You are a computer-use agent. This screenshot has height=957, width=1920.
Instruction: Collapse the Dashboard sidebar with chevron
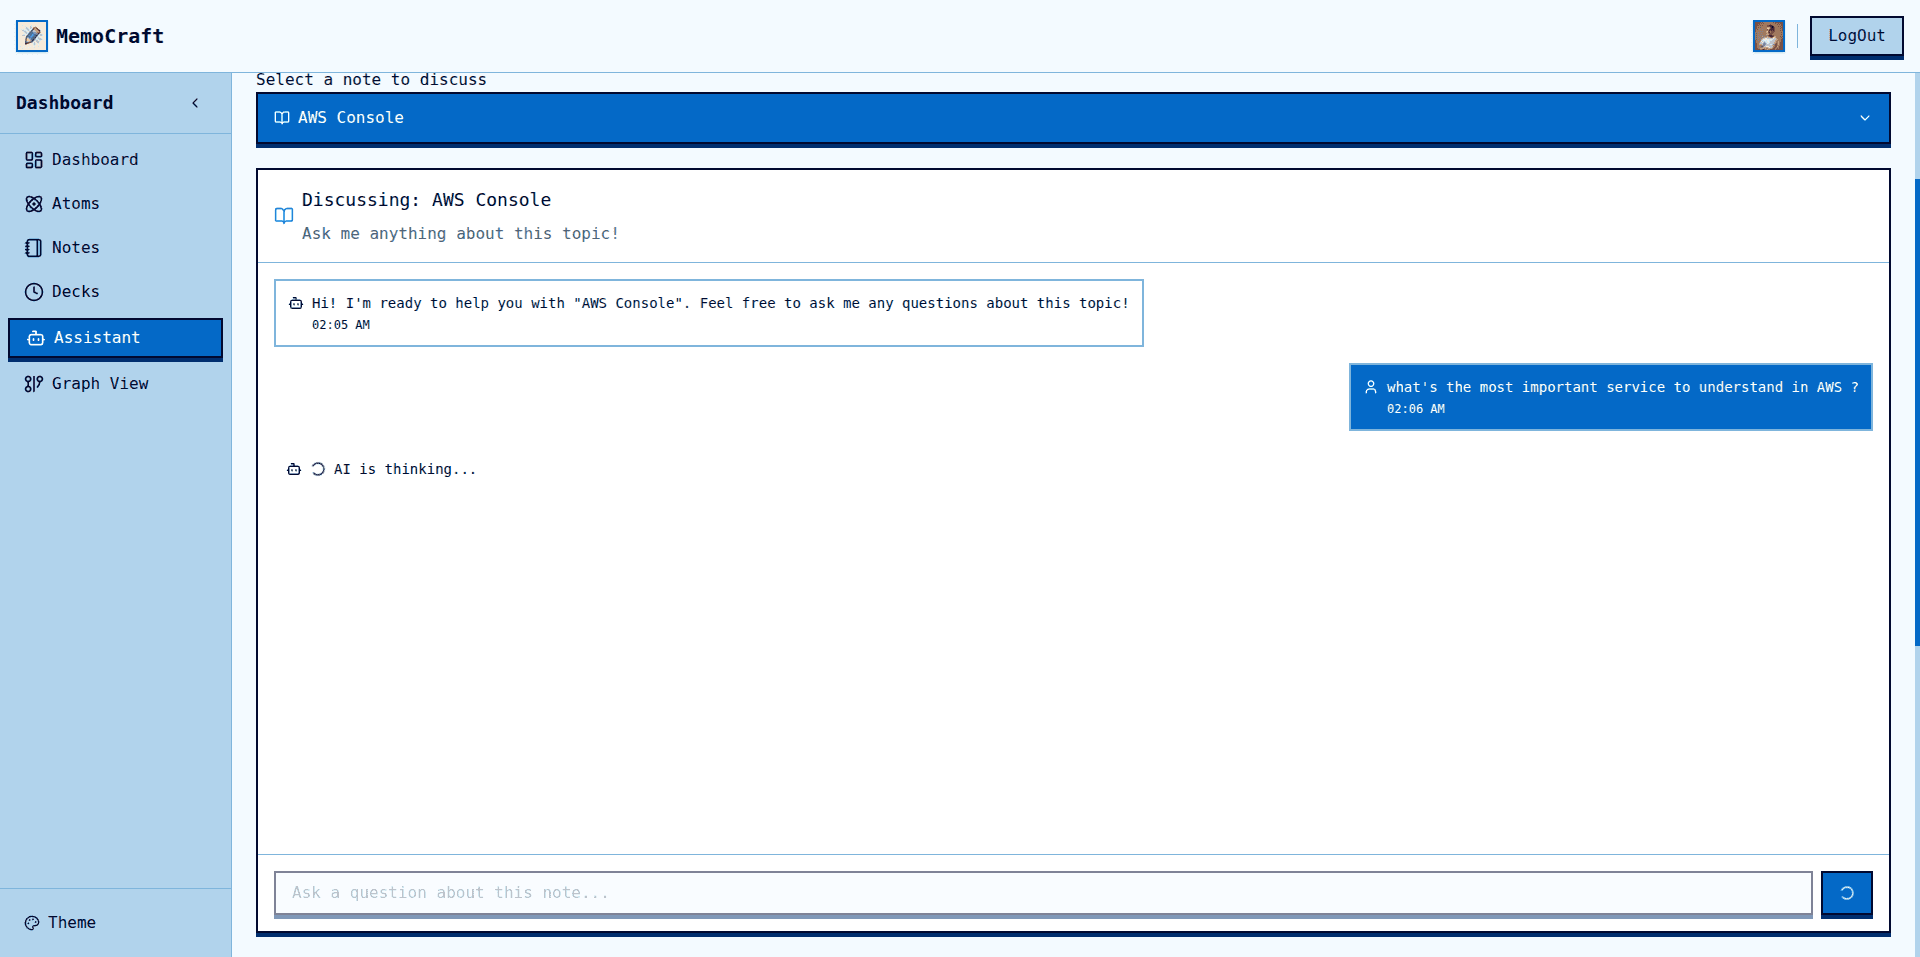click(195, 103)
